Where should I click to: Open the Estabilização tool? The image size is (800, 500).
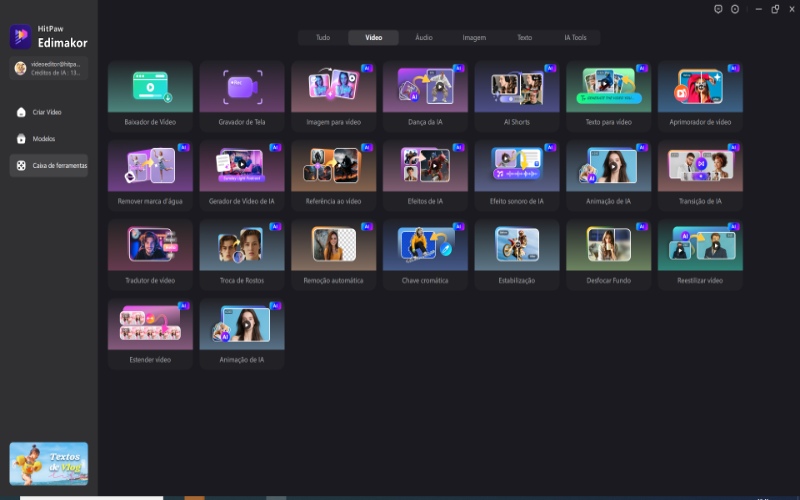tap(517, 252)
